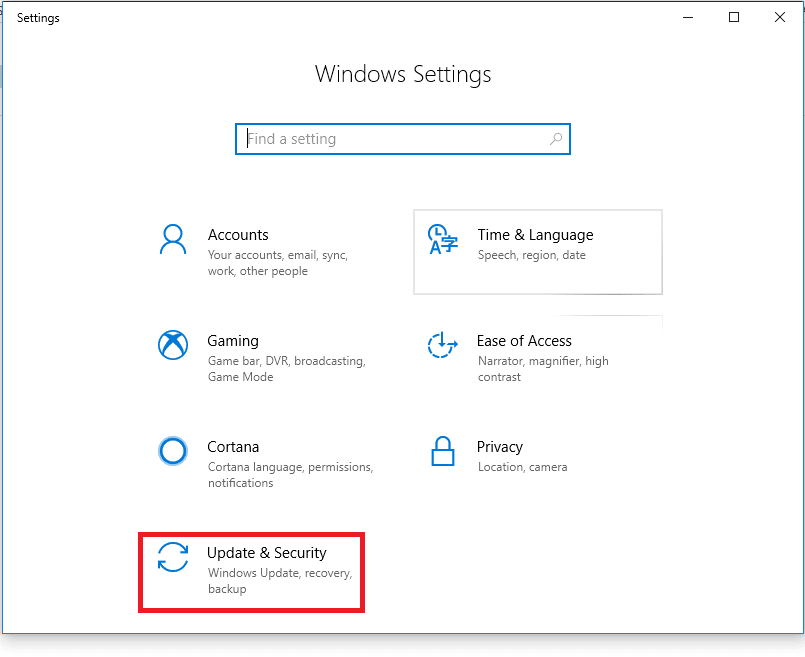Click the Gaming Xbox logo icon

pyautogui.click(x=173, y=345)
